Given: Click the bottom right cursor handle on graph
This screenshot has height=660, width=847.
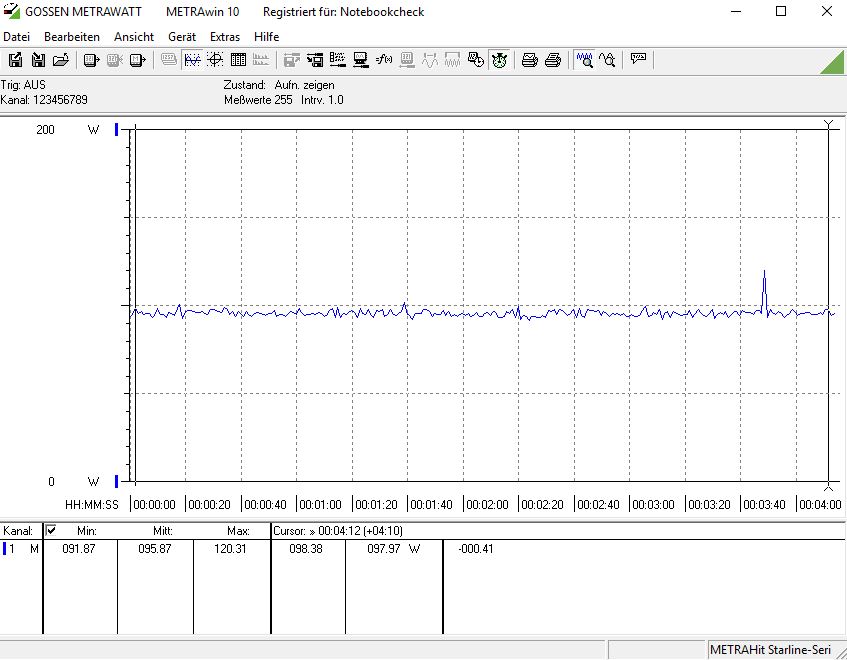Looking at the screenshot, I should (x=829, y=486).
